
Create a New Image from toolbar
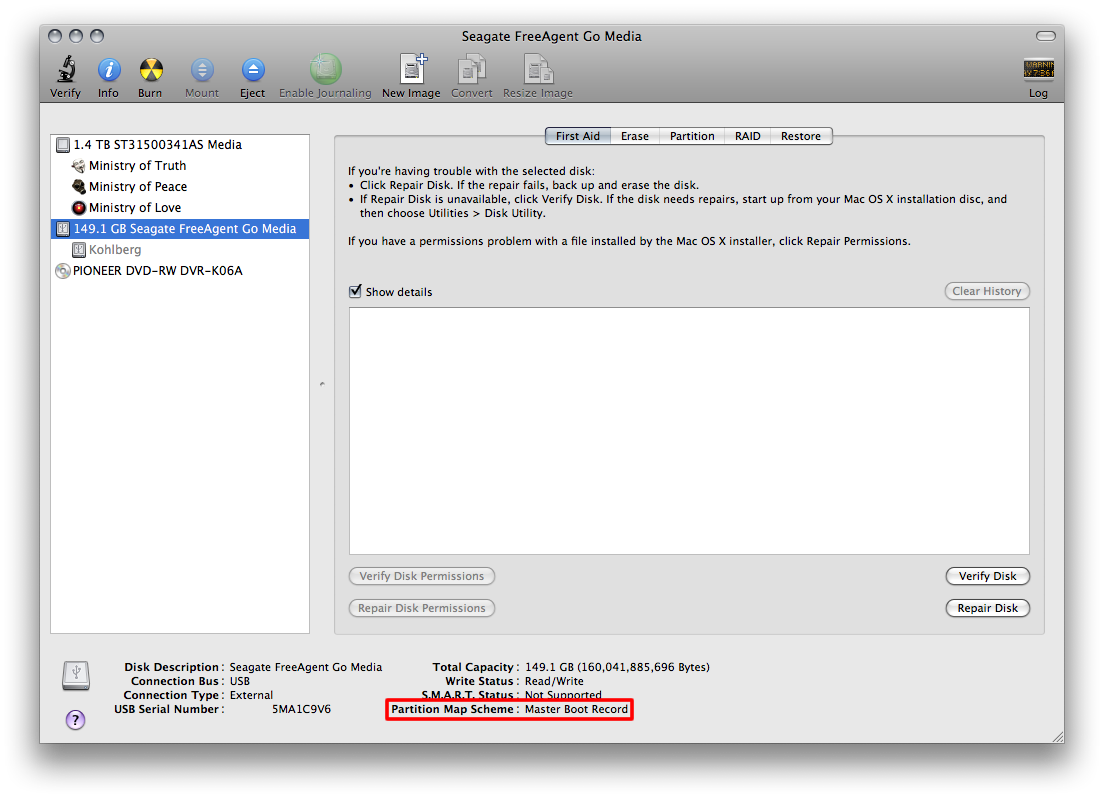[x=413, y=68]
